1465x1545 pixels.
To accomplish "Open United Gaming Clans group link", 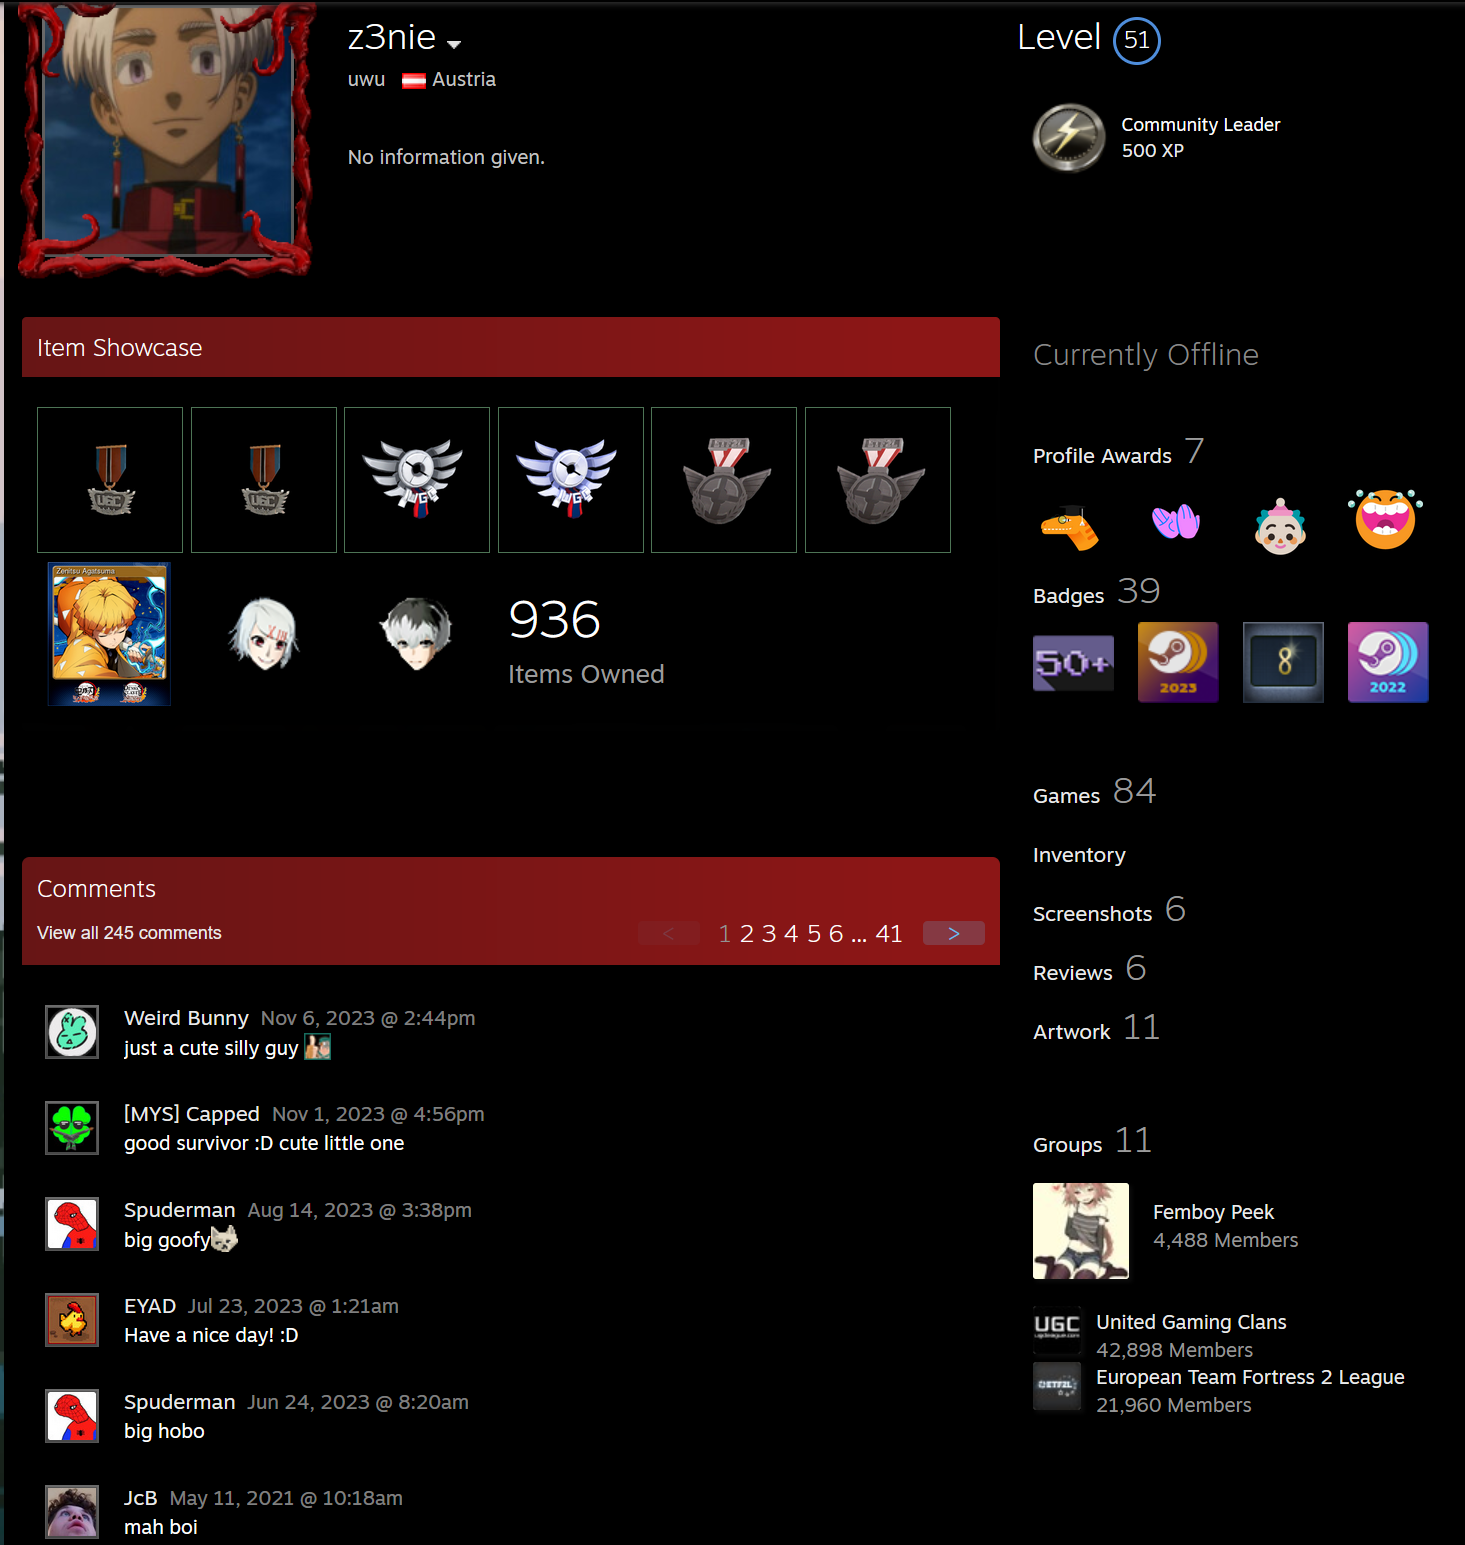I will pyautogui.click(x=1191, y=1322).
